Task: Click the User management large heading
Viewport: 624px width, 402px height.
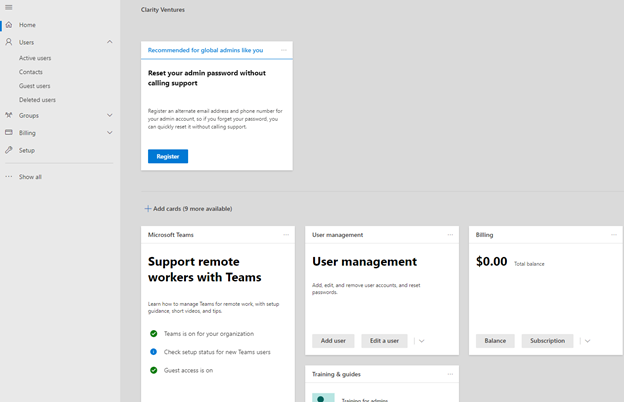Action: click(365, 261)
